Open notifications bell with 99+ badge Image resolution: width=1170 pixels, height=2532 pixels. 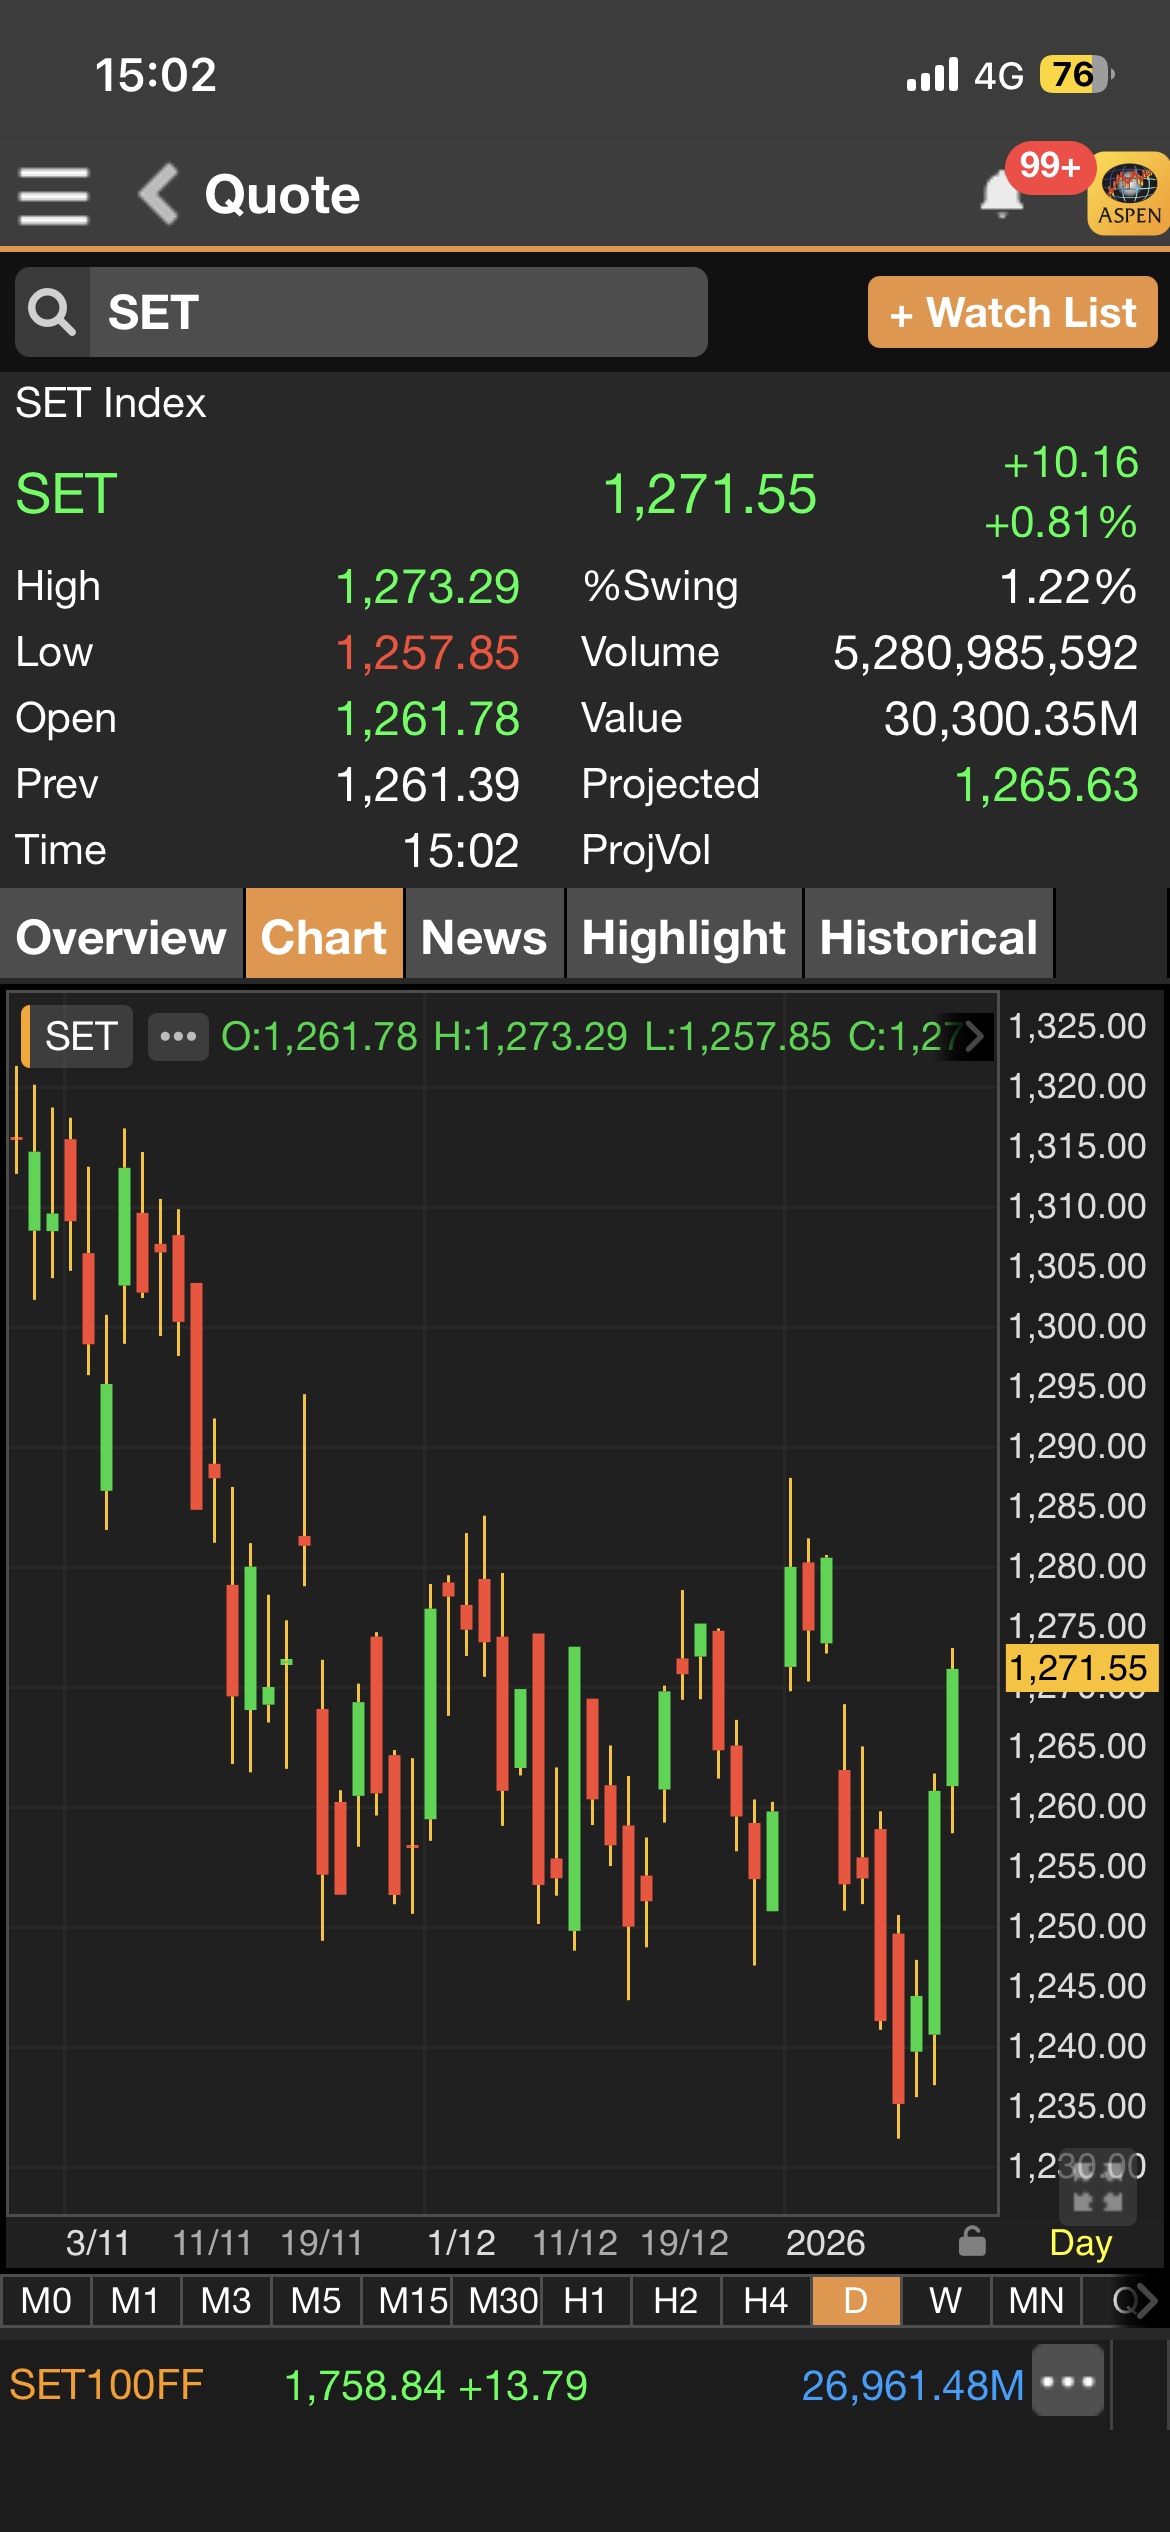tap(1002, 193)
